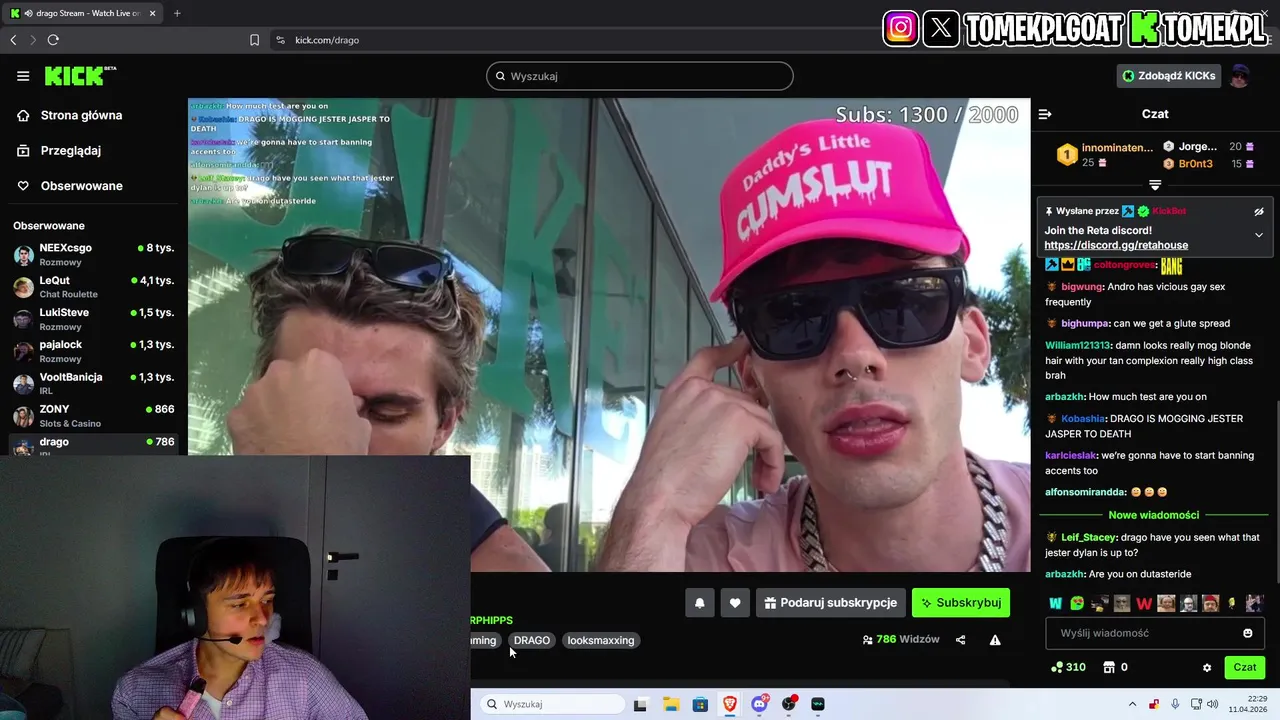
Task: Hide the pinned KickBot message with eye icon
Action: pos(1259,212)
